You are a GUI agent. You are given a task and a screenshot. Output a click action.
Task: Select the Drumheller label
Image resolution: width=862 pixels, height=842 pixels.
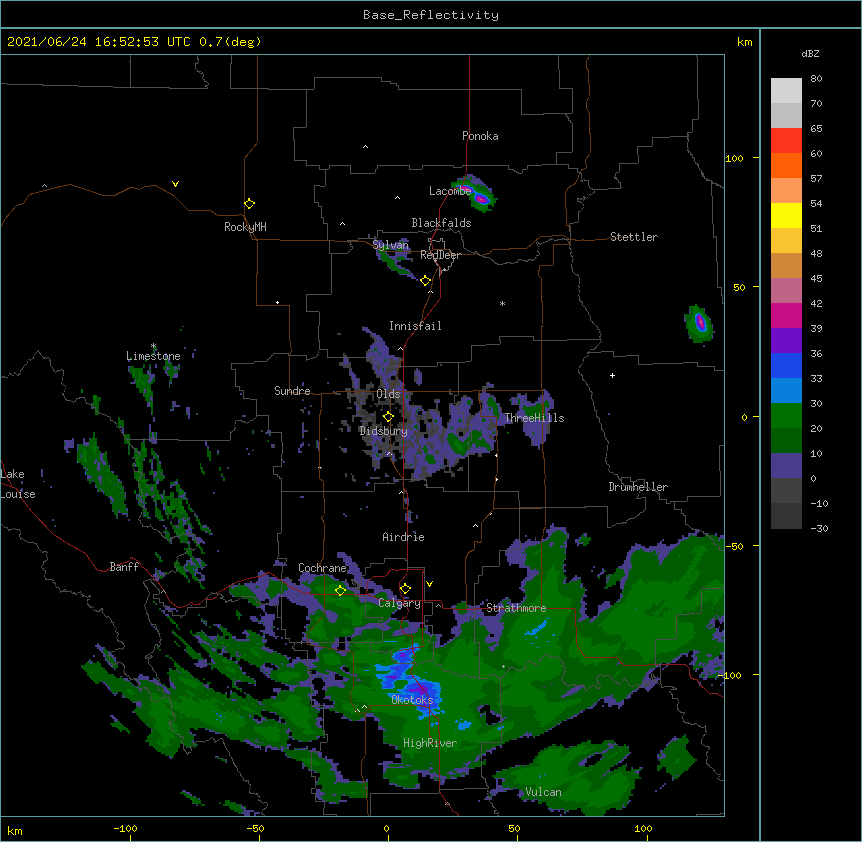pyautogui.click(x=638, y=487)
